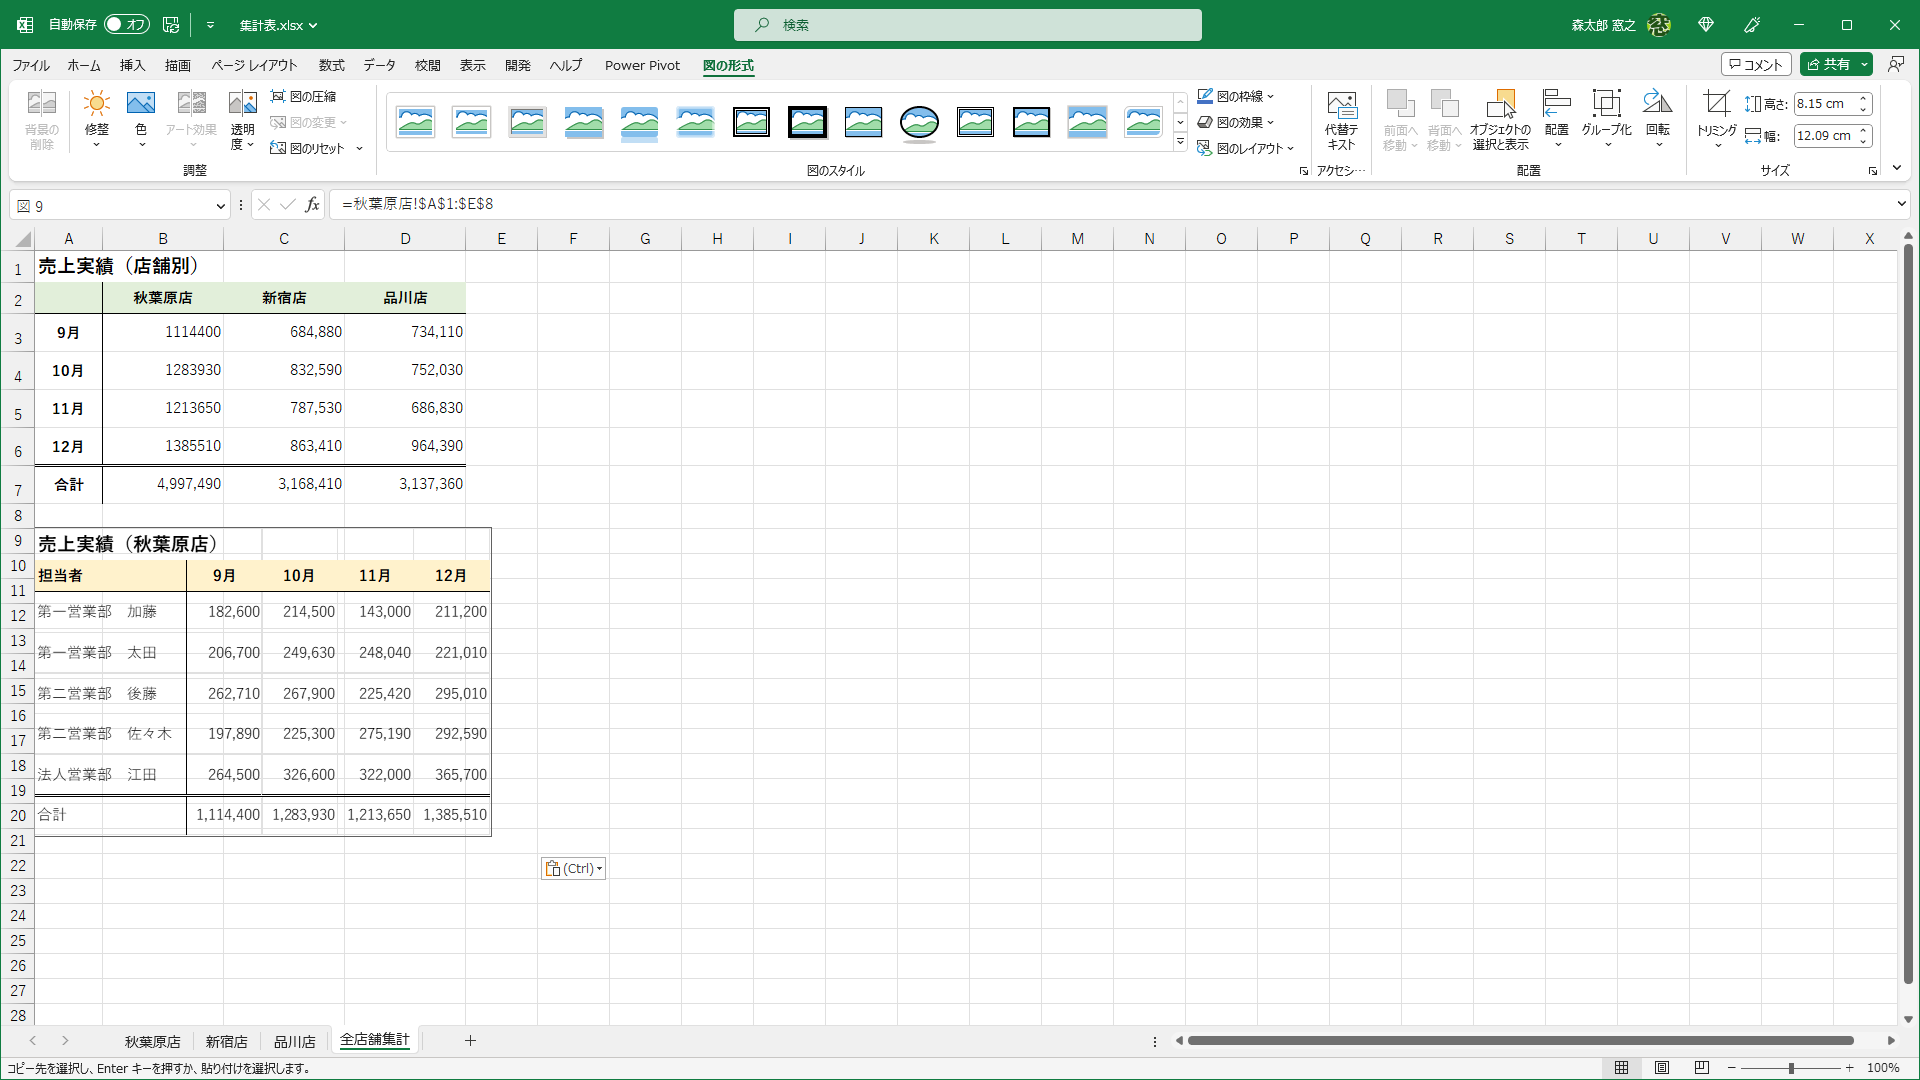Switch to page layout view in status bar
Viewport: 1920px width, 1080px height.
click(x=1662, y=1068)
